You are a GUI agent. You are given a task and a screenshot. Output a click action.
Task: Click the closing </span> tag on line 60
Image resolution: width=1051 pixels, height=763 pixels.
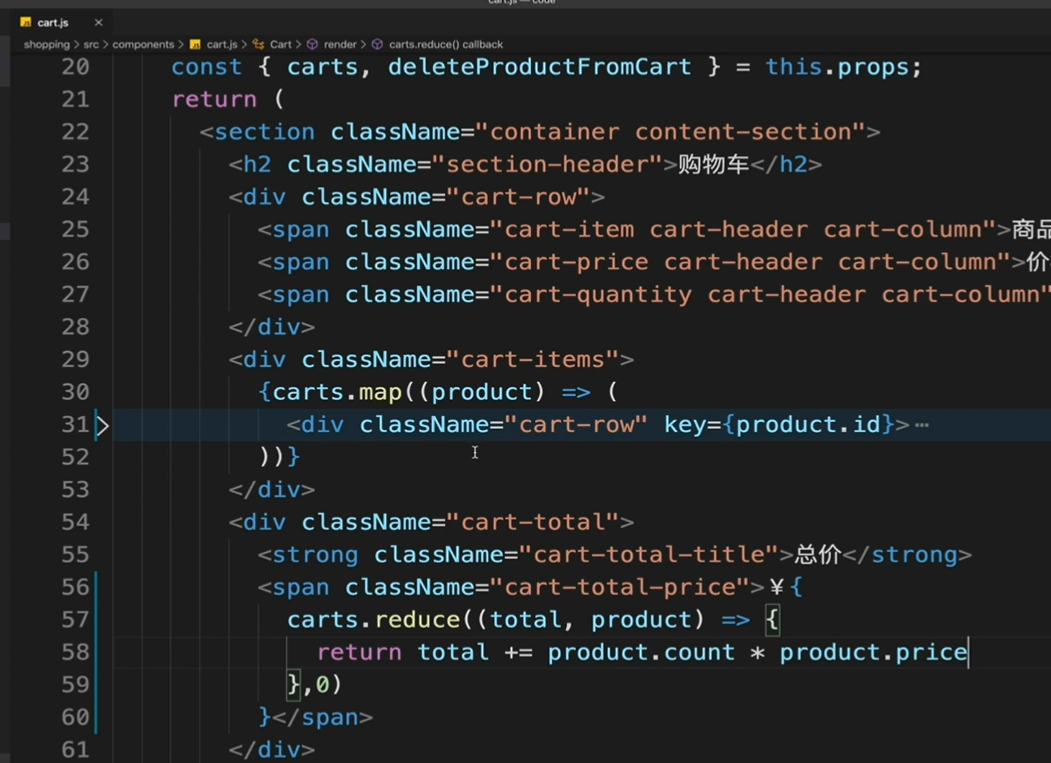tap(323, 717)
